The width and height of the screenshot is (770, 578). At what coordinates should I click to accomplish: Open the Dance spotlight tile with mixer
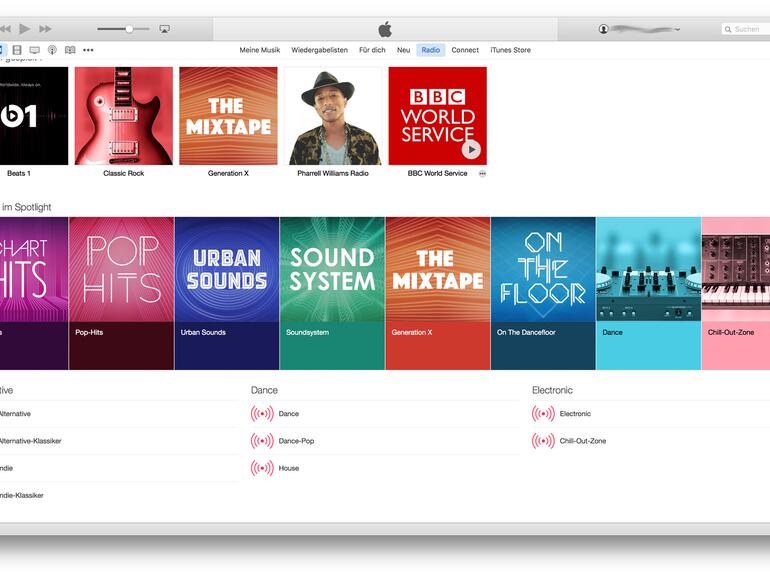coord(649,293)
